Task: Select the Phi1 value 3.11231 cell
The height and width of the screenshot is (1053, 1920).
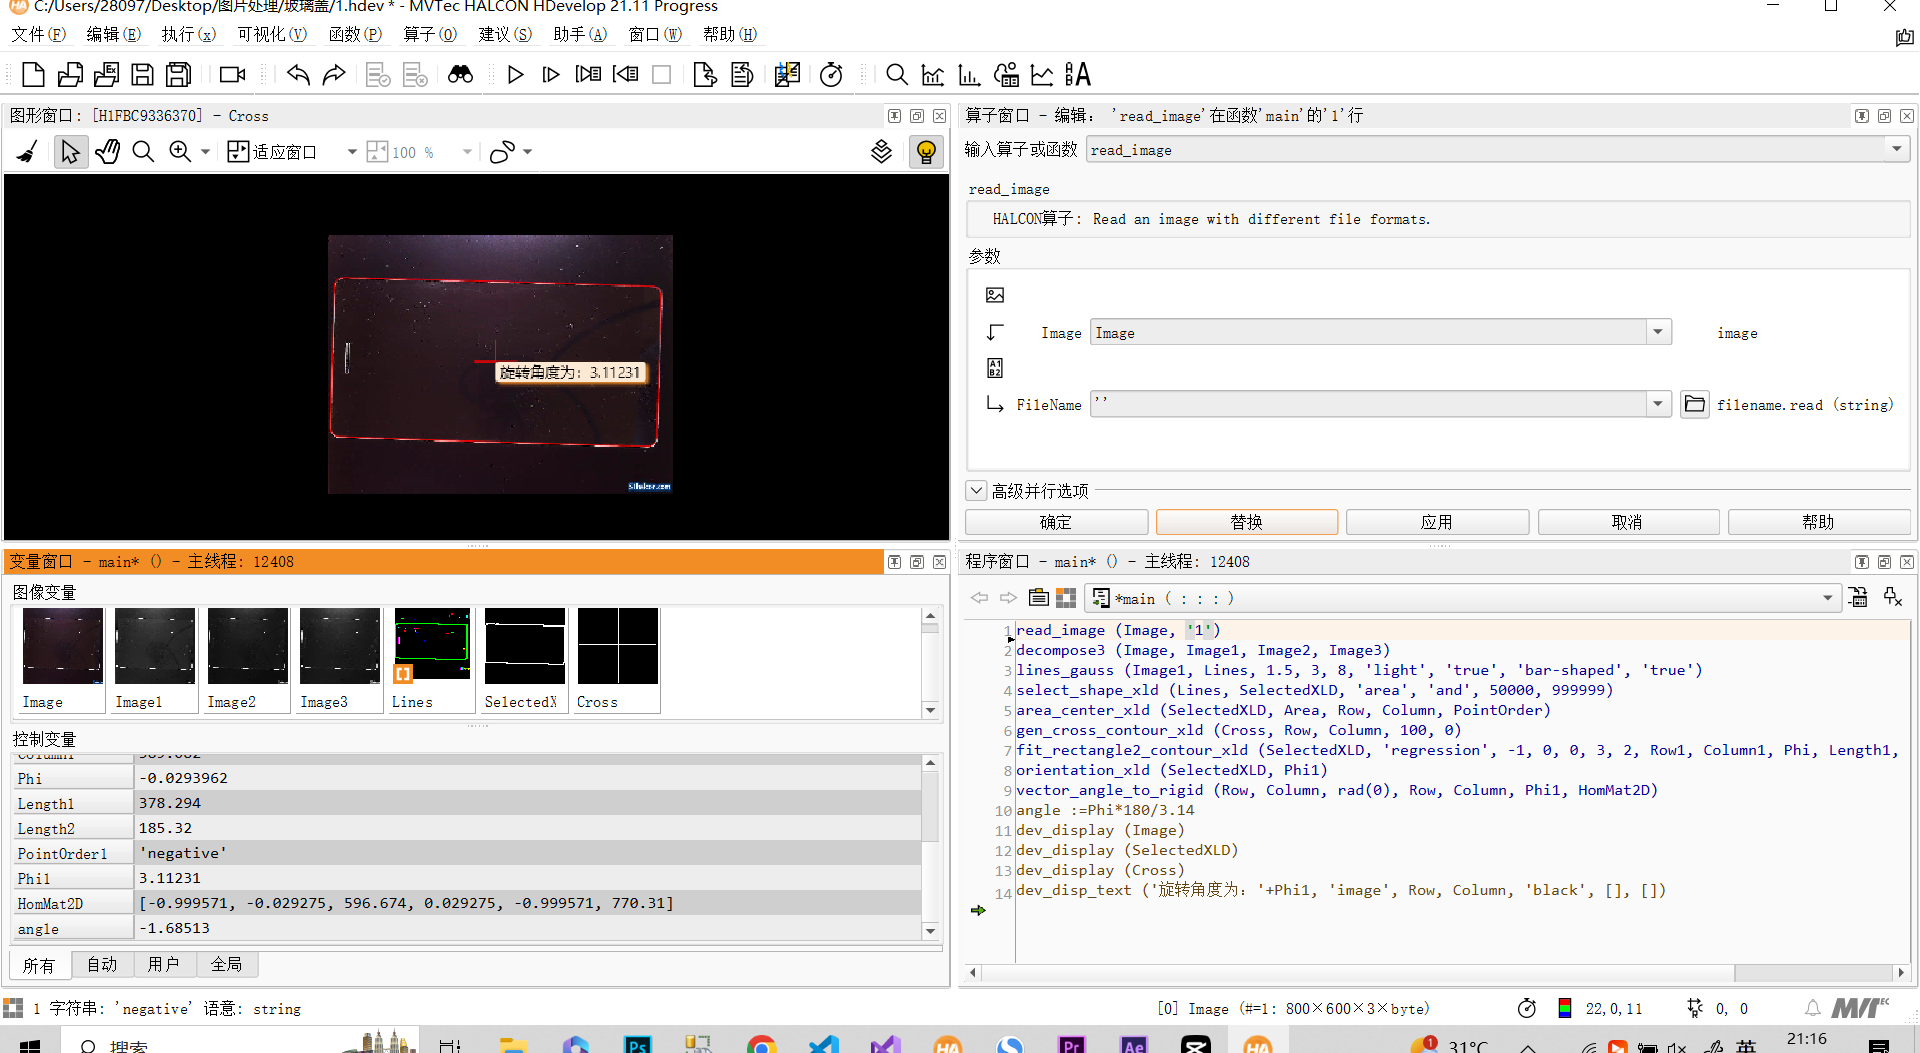Action: (x=527, y=878)
